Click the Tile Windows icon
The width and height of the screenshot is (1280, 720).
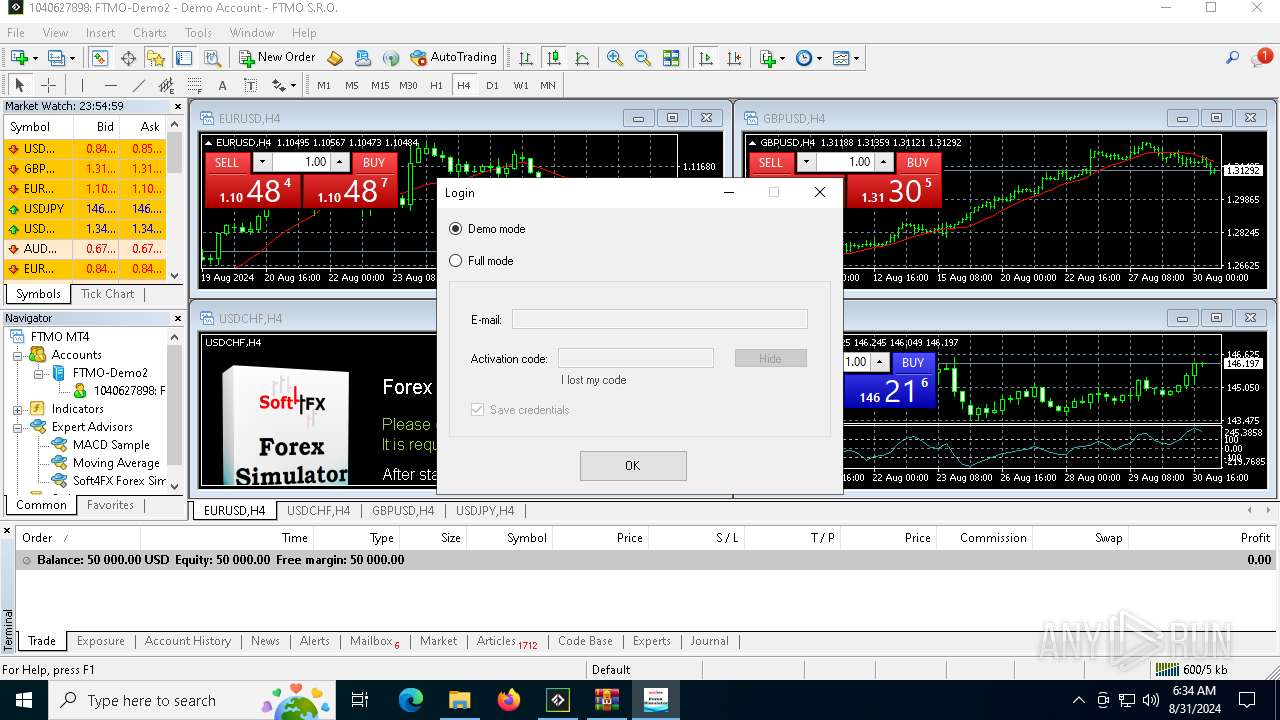(x=671, y=58)
